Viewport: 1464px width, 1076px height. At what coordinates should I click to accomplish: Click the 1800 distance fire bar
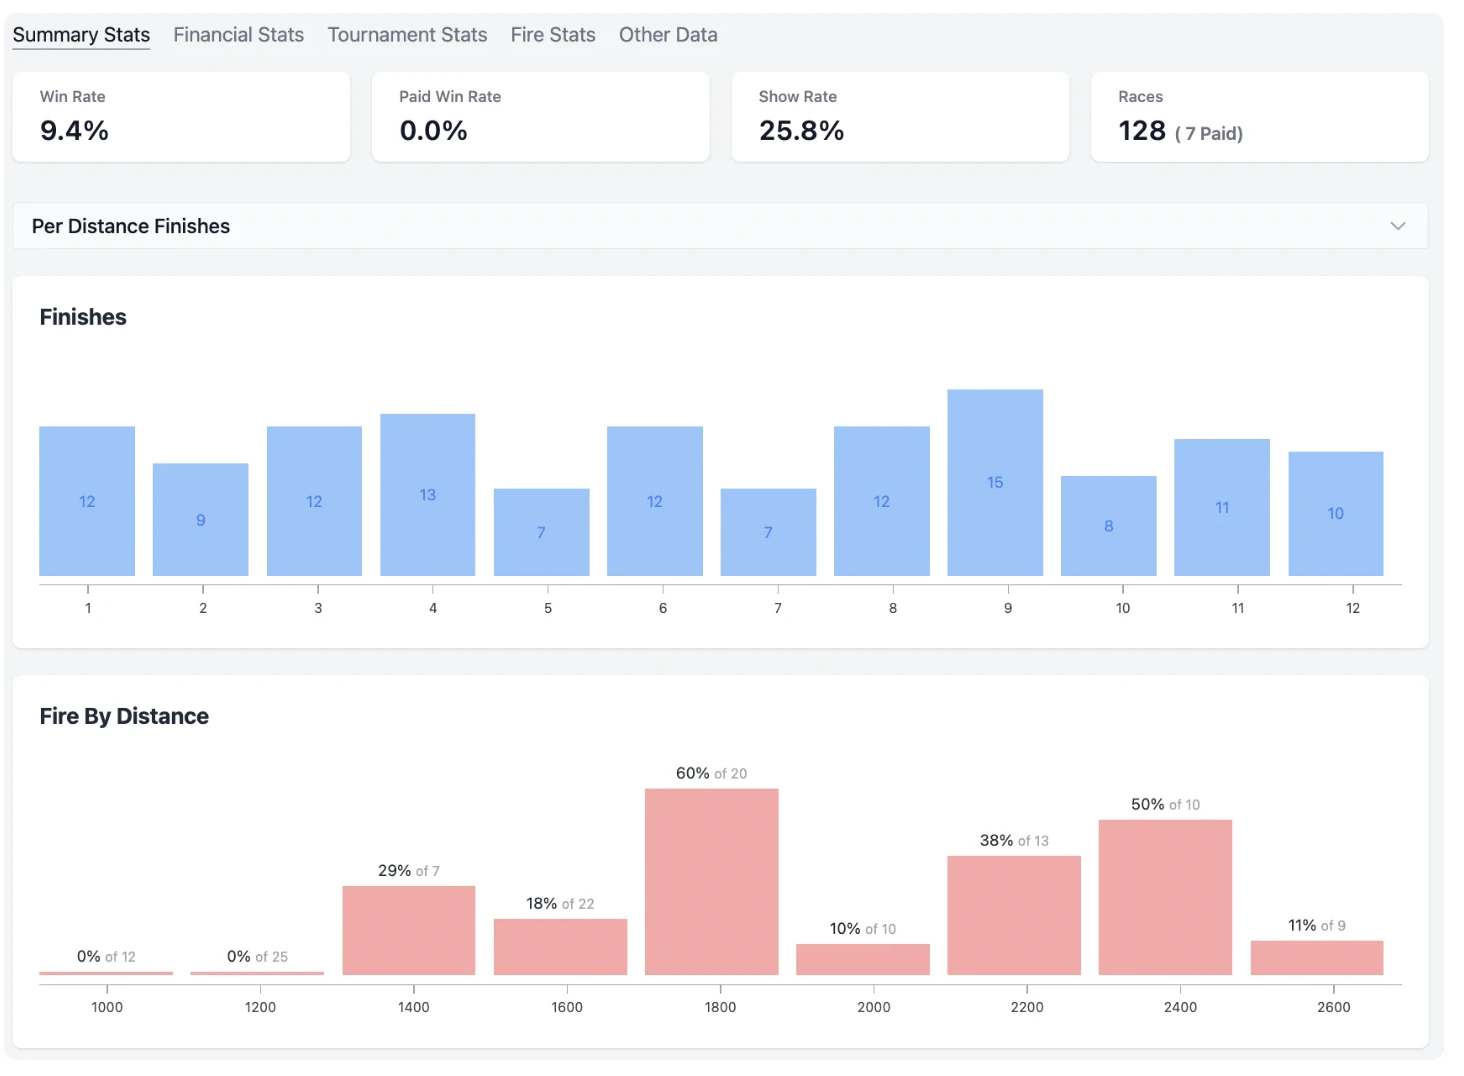coord(711,881)
